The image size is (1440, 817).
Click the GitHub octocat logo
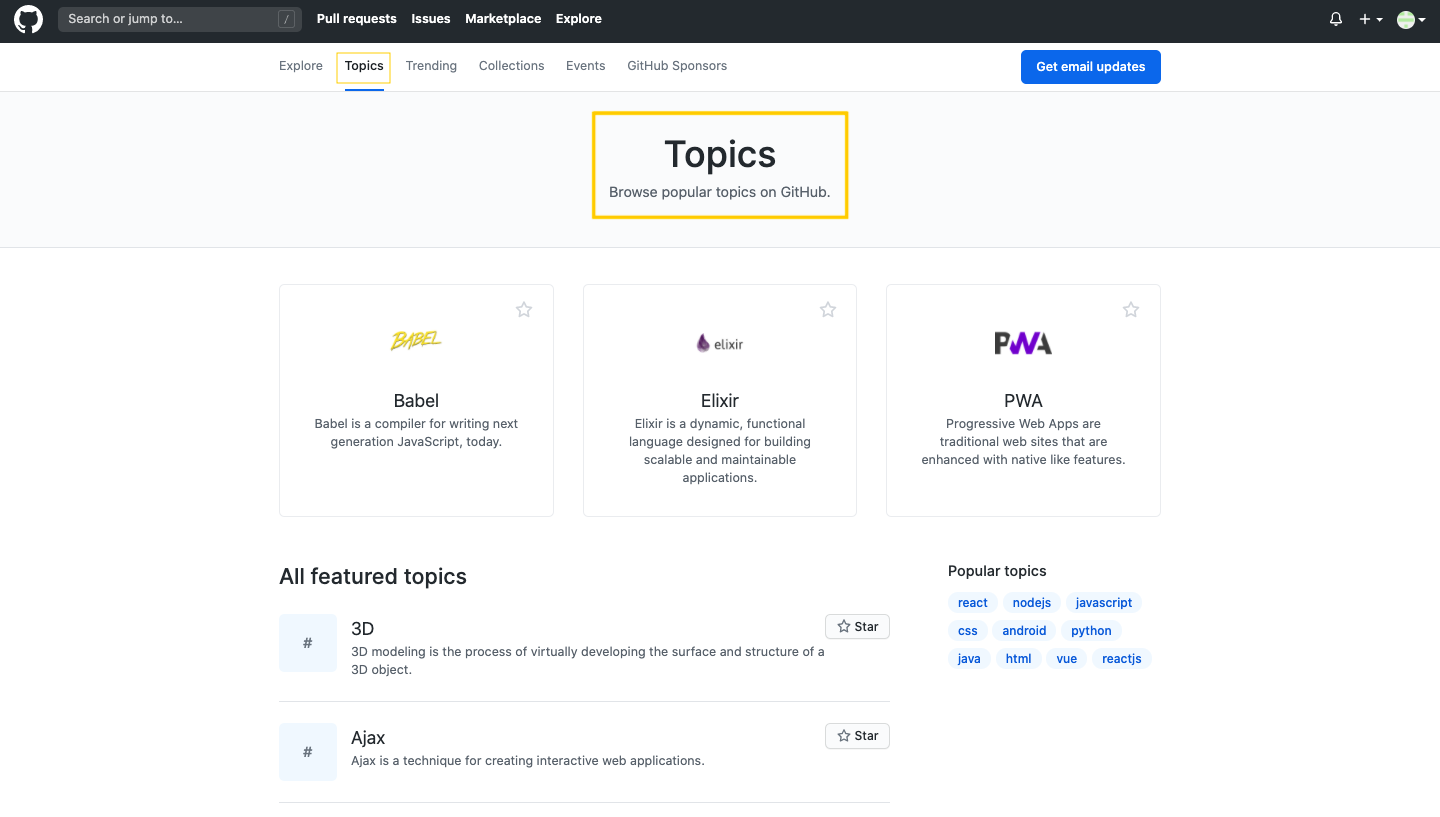(x=28, y=19)
